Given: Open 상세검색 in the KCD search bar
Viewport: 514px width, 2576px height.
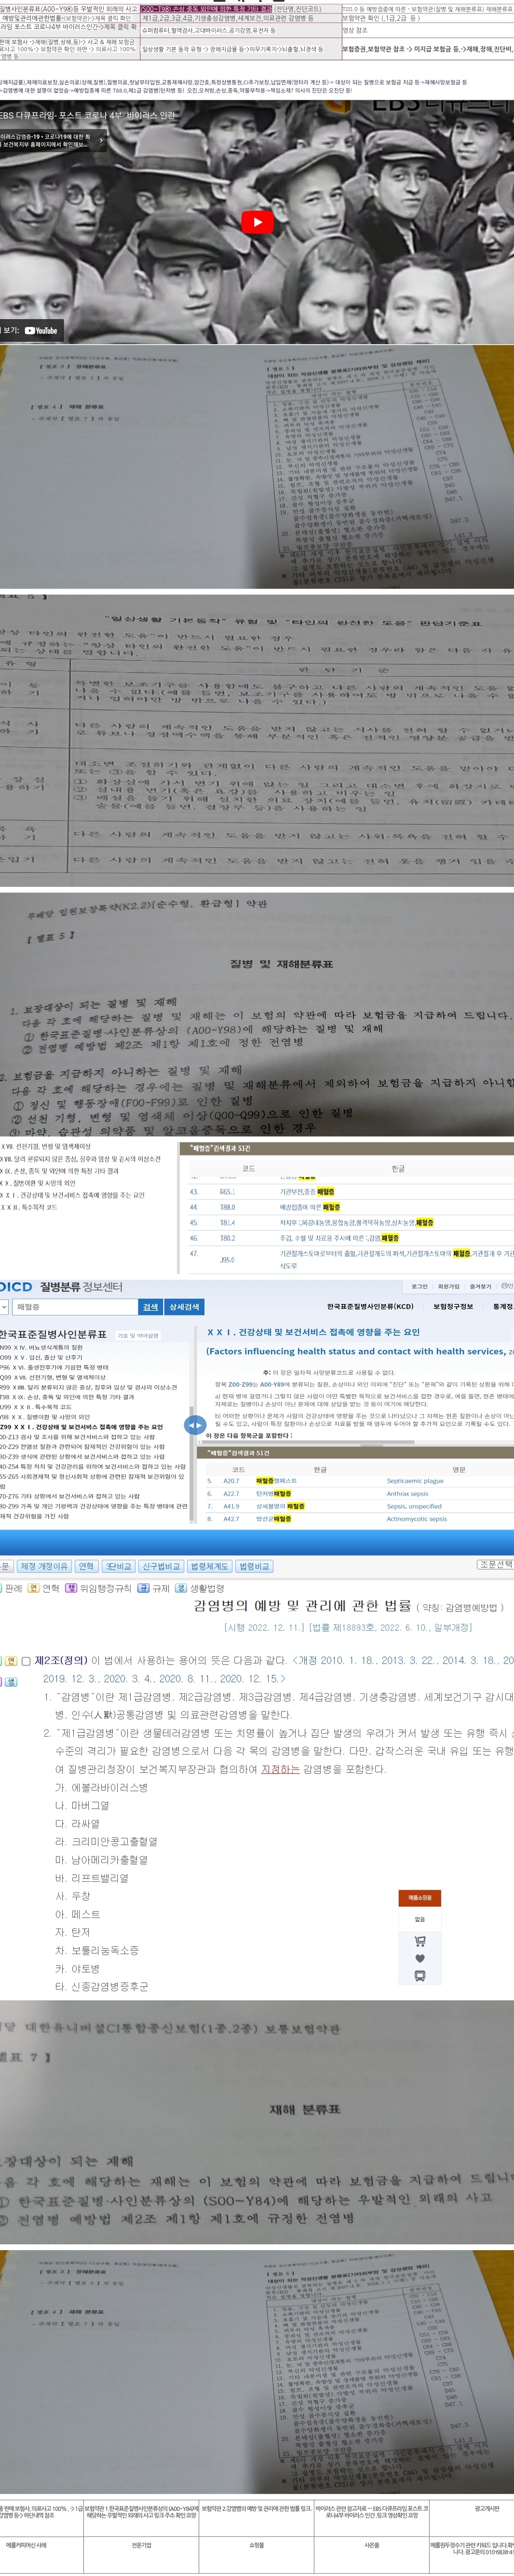Looking at the screenshot, I should pyautogui.click(x=184, y=1306).
